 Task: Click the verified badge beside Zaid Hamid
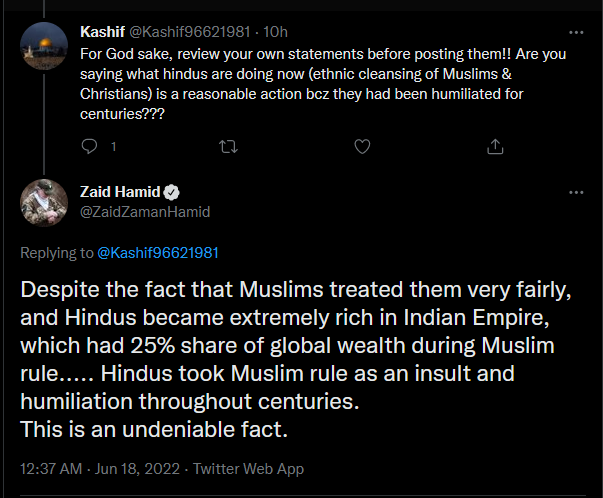pyautogui.click(x=172, y=193)
